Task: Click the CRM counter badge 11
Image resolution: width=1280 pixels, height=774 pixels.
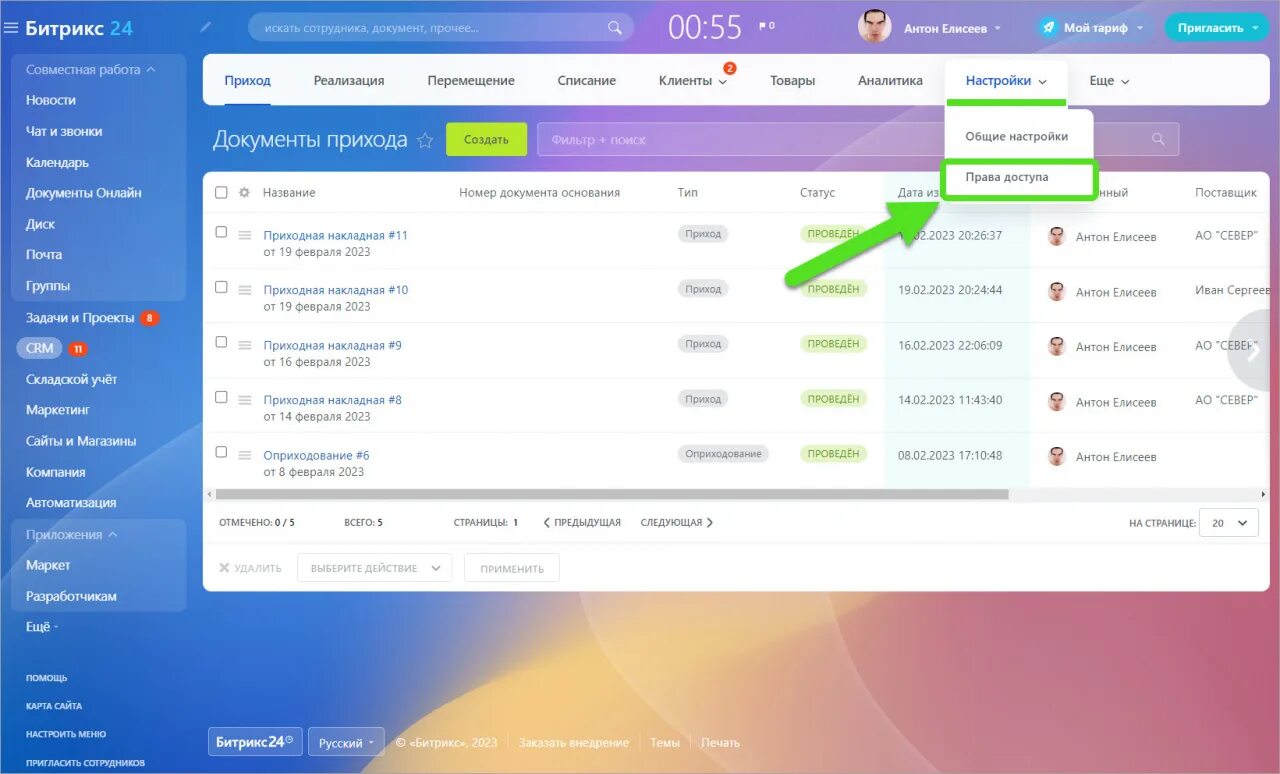Action: point(78,349)
